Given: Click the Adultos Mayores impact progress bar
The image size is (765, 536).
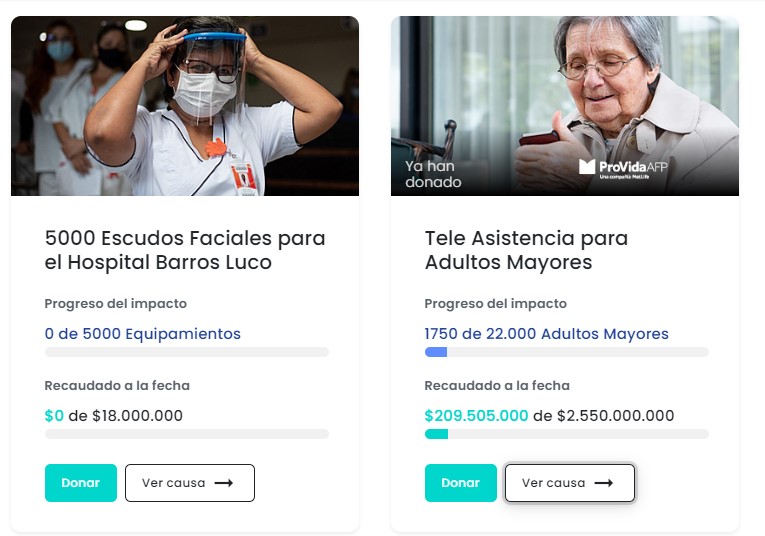Looking at the screenshot, I should click(566, 352).
